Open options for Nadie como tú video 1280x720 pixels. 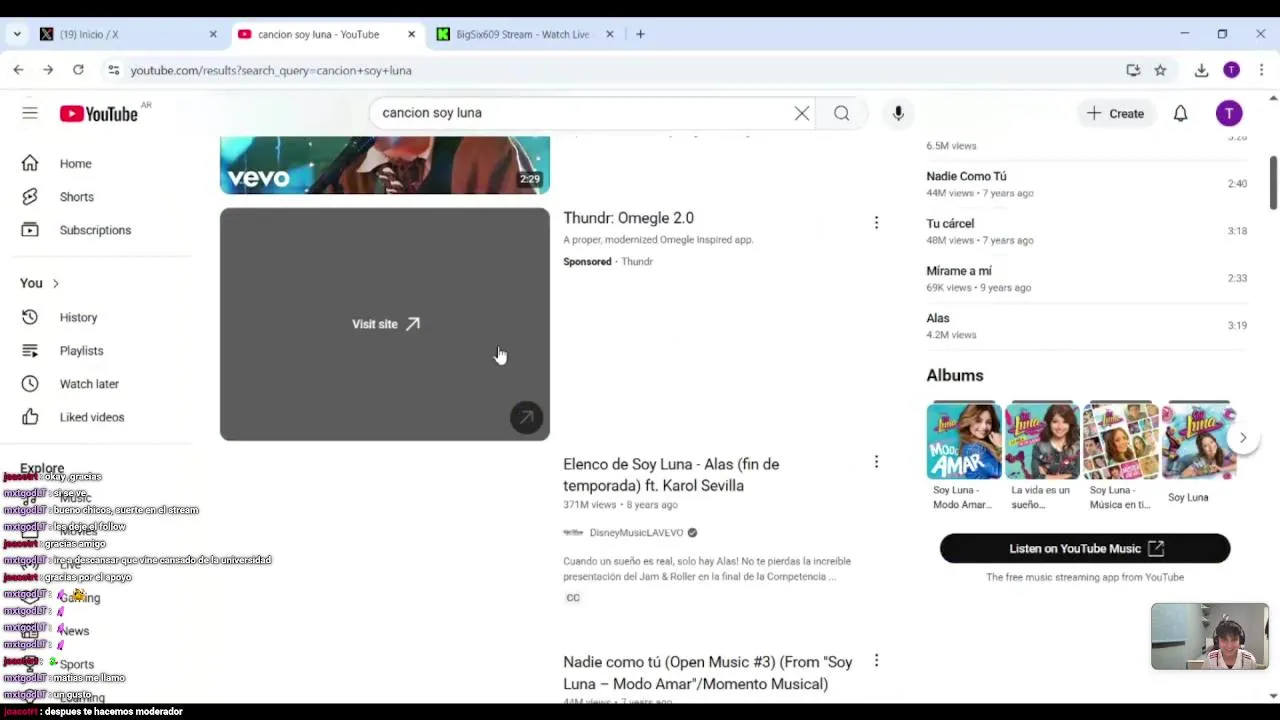point(876,660)
